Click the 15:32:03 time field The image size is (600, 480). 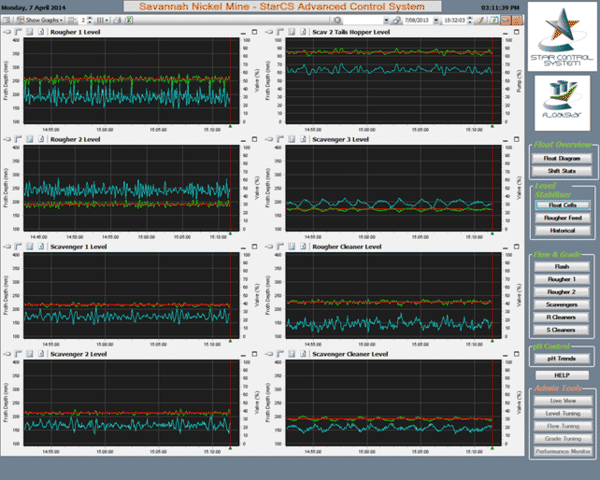[x=455, y=20]
